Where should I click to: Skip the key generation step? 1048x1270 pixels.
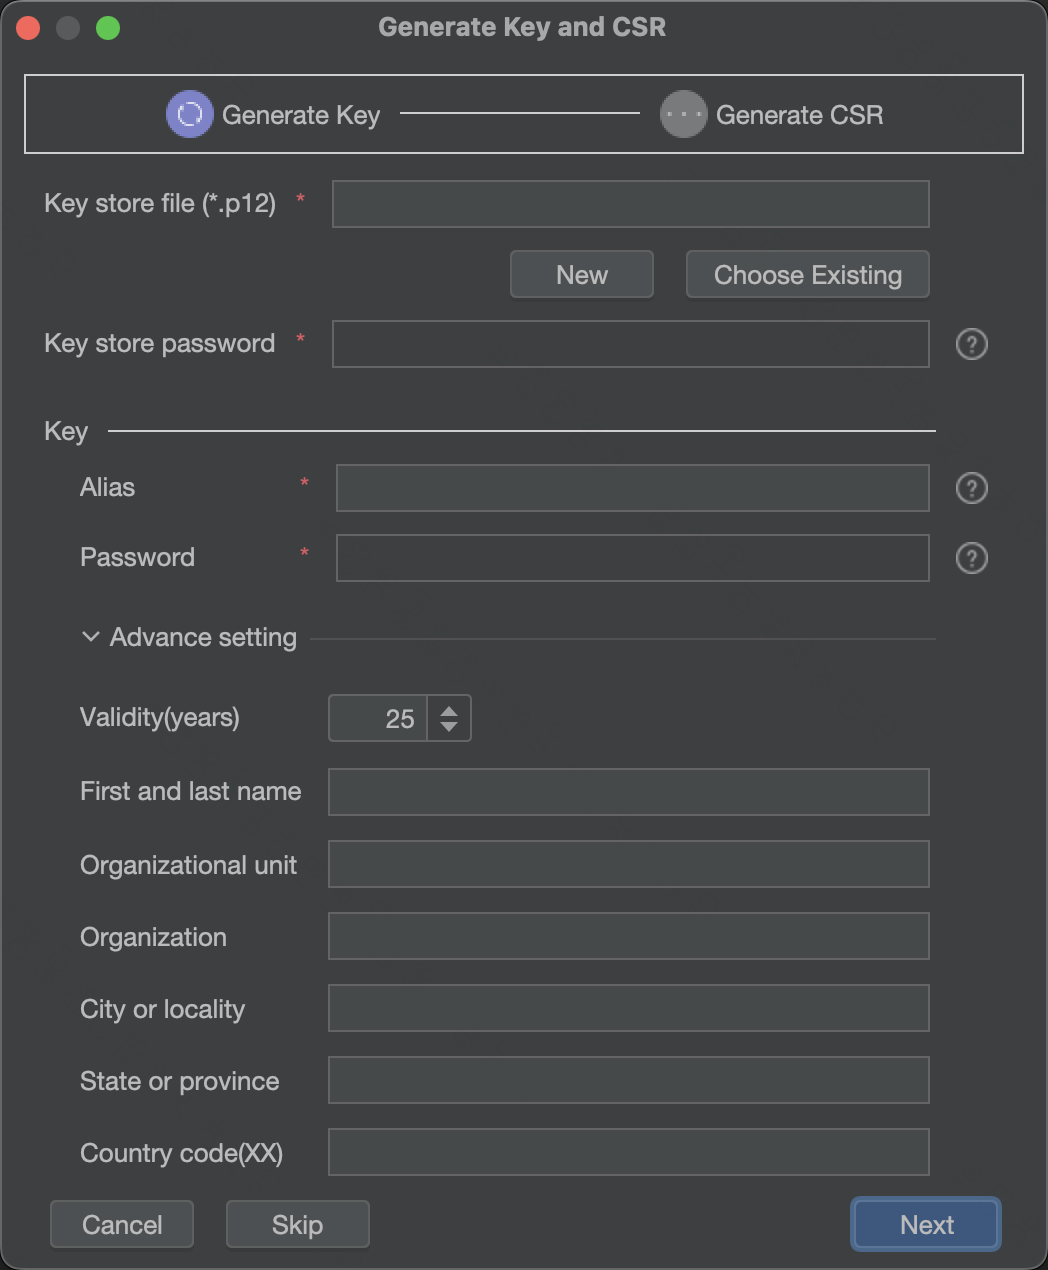297,1225
